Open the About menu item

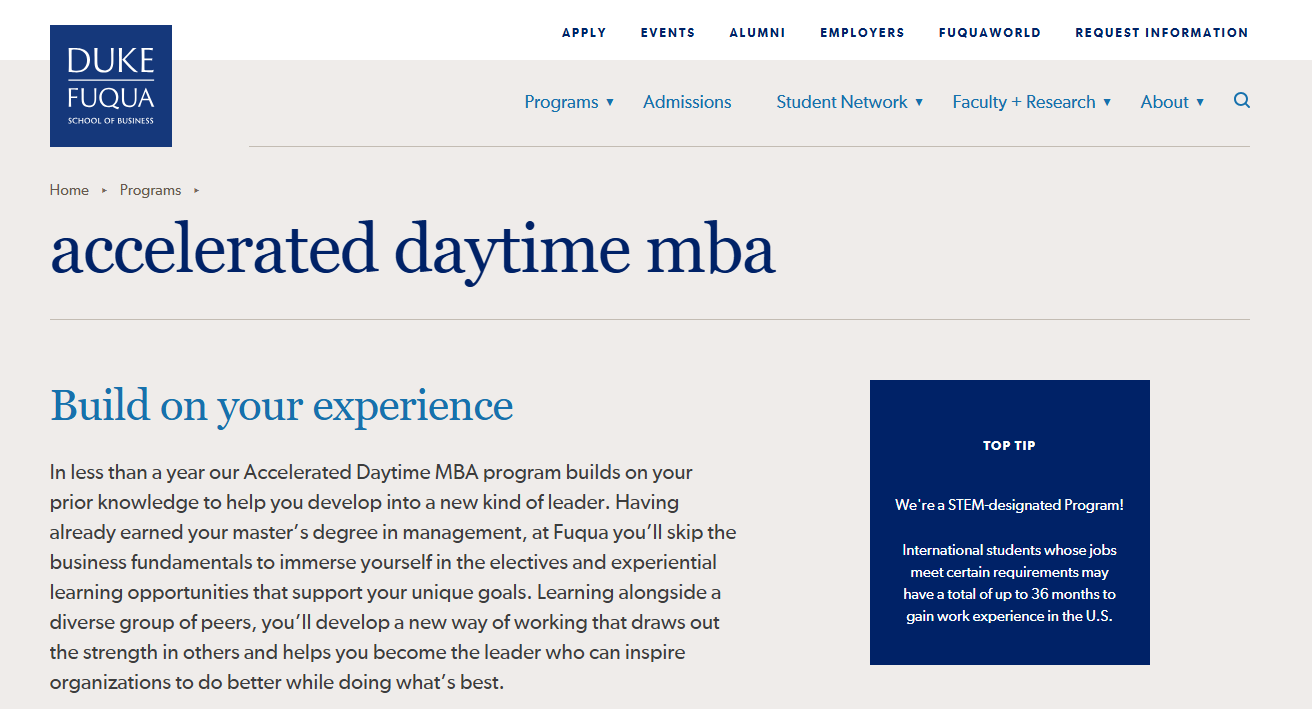[1164, 102]
